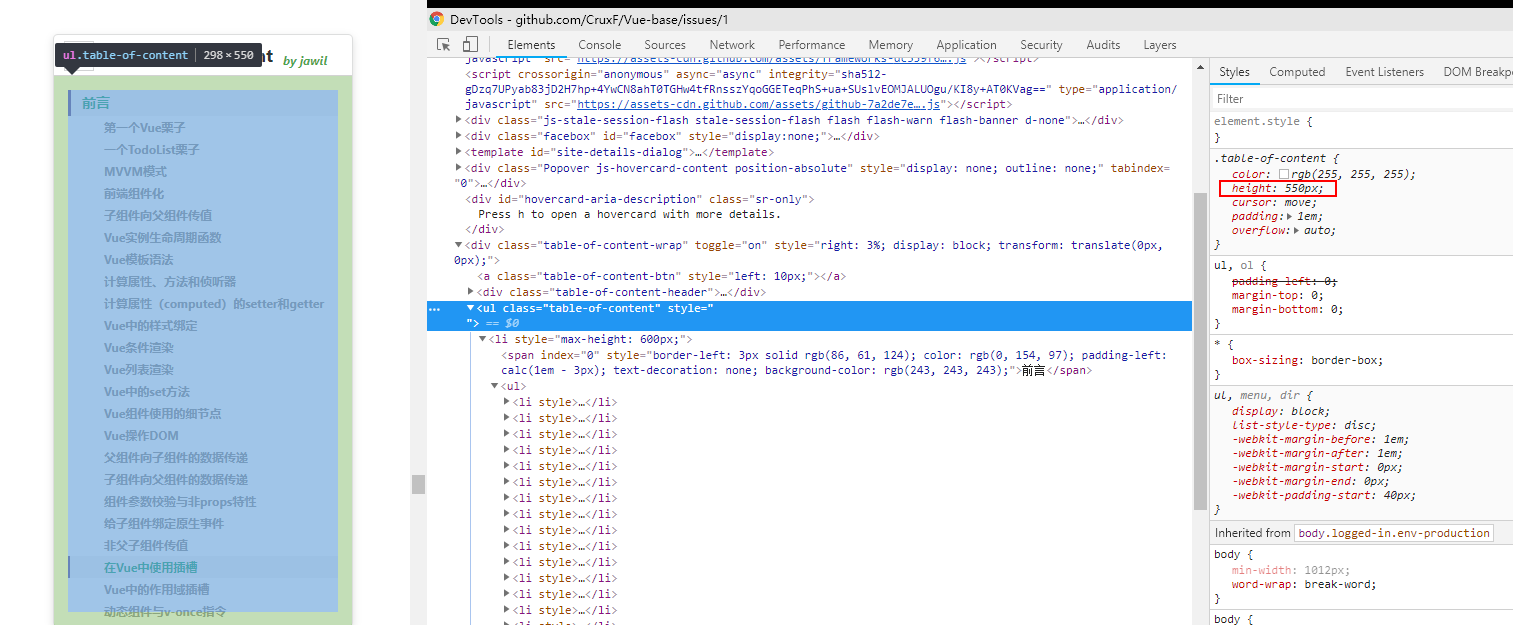1513x625 pixels.
Task: Select Vue列表渲染 in the contents list
Action: click(139, 370)
